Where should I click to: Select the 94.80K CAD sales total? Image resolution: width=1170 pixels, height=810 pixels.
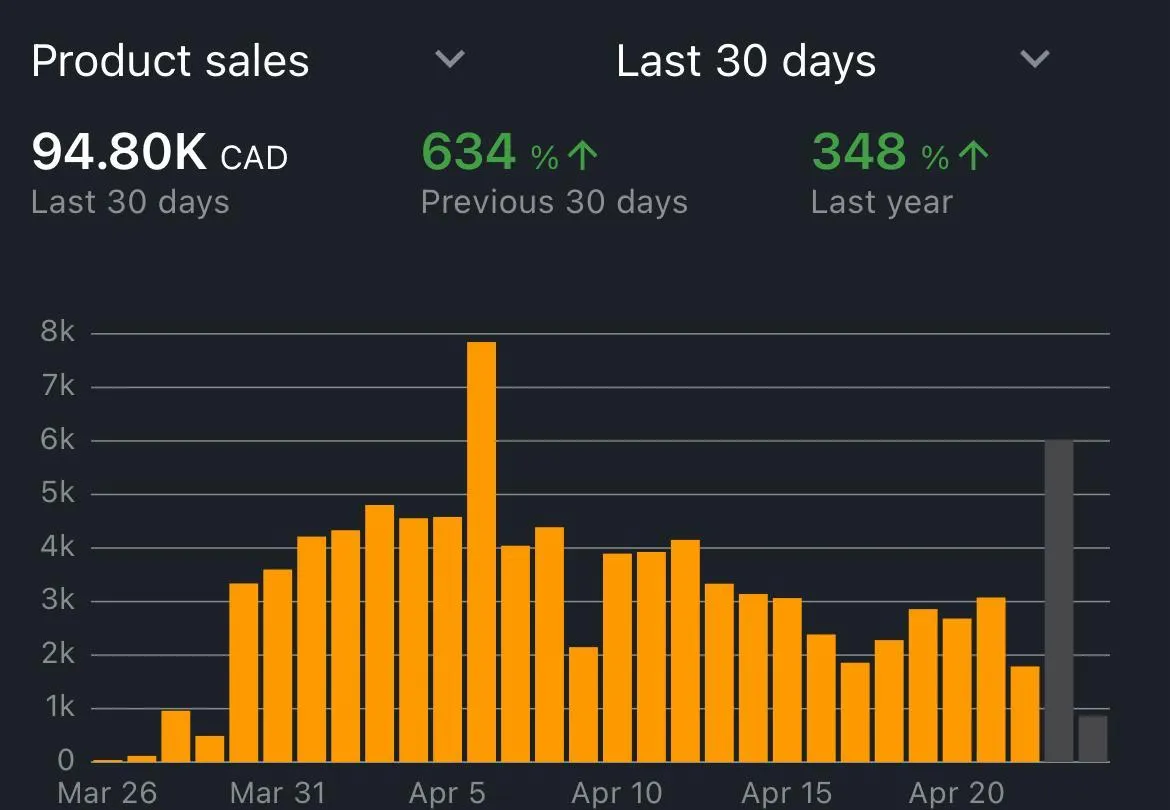[x=160, y=152]
